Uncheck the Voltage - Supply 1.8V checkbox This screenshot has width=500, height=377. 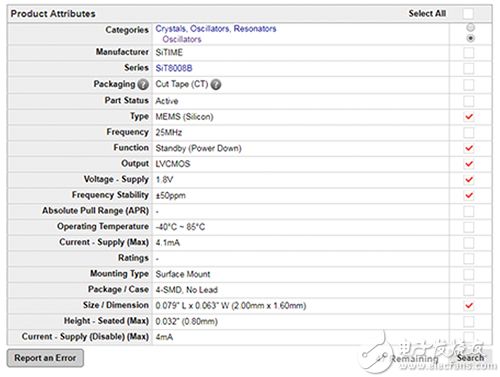tap(469, 180)
